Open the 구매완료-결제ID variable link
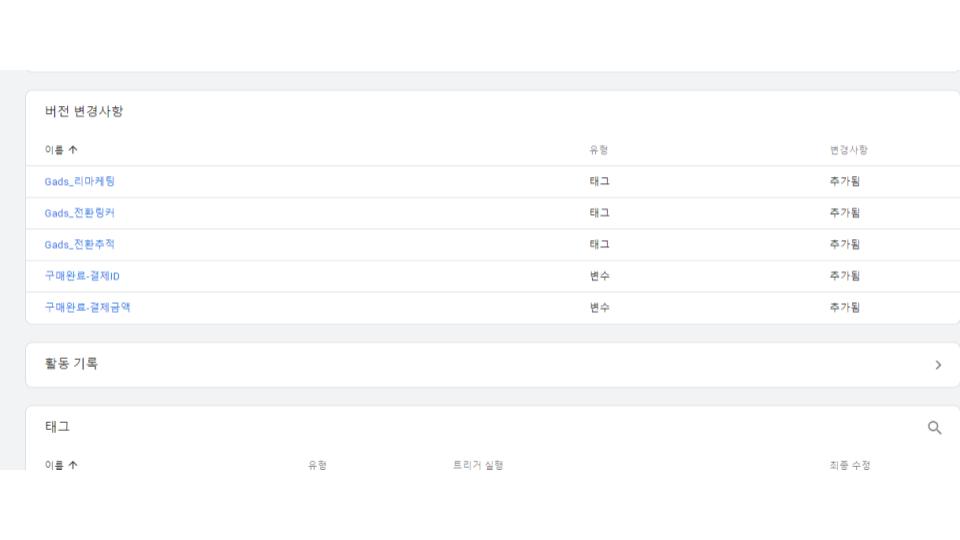960x540 pixels. (x=82, y=276)
